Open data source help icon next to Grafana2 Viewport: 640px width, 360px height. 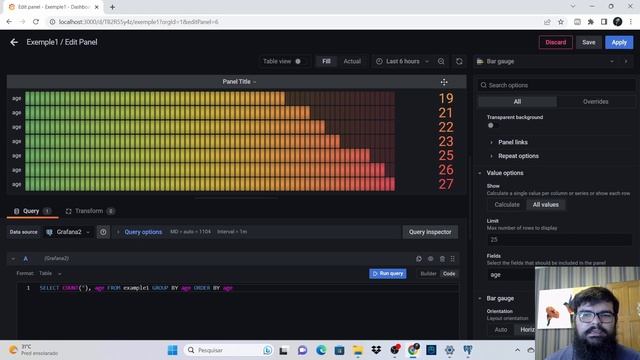click(x=103, y=232)
